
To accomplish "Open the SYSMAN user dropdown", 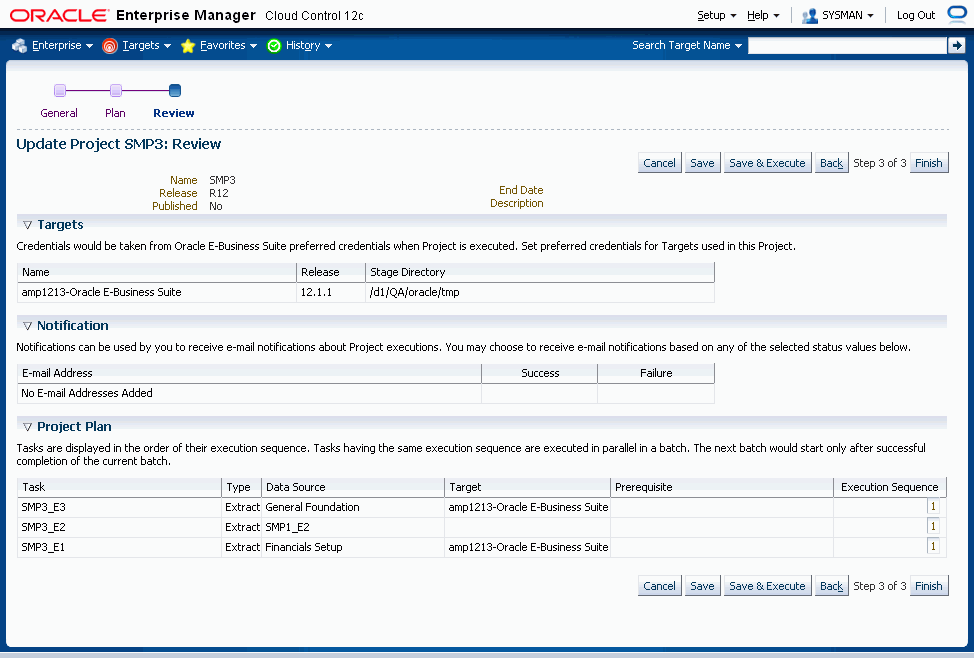I will click(x=847, y=16).
